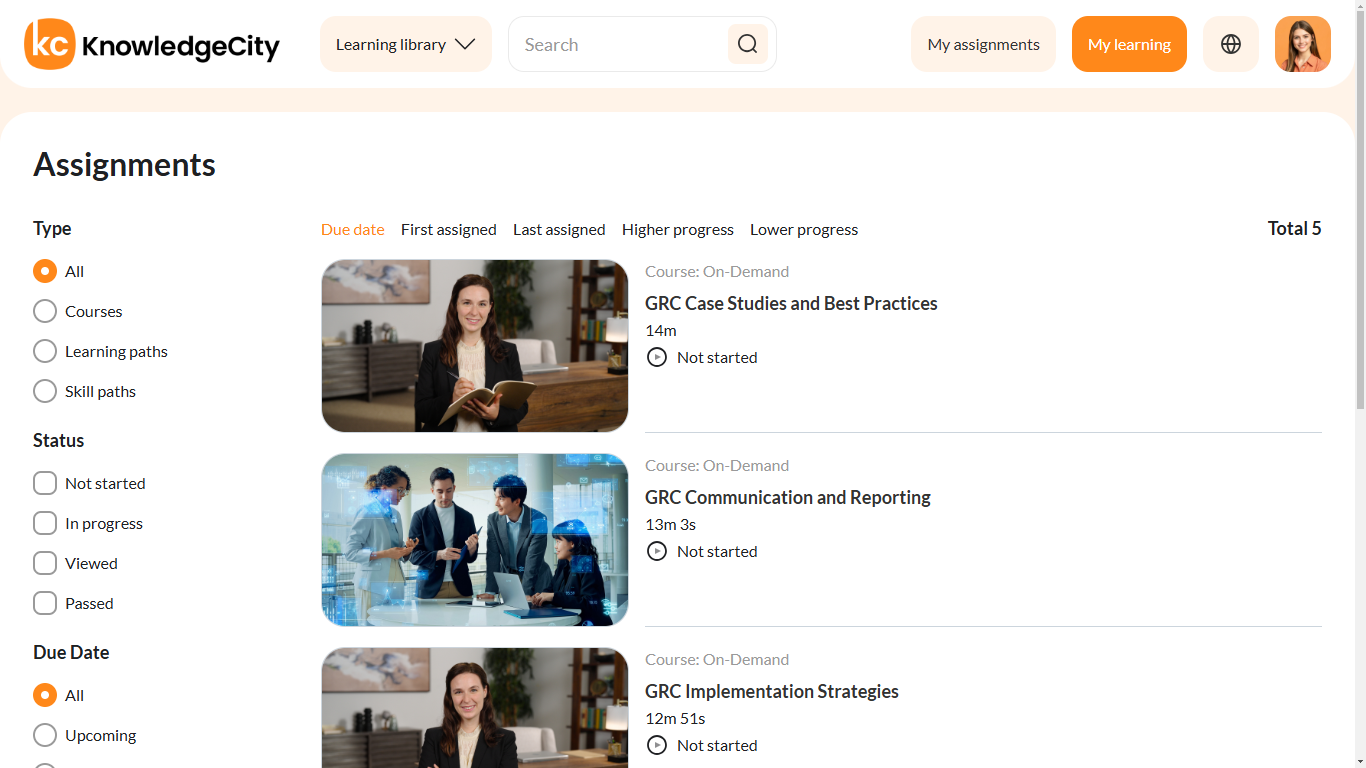This screenshot has width=1366, height=768.
Task: Click play icon for GRC Communication and Reporting
Action: pos(656,551)
